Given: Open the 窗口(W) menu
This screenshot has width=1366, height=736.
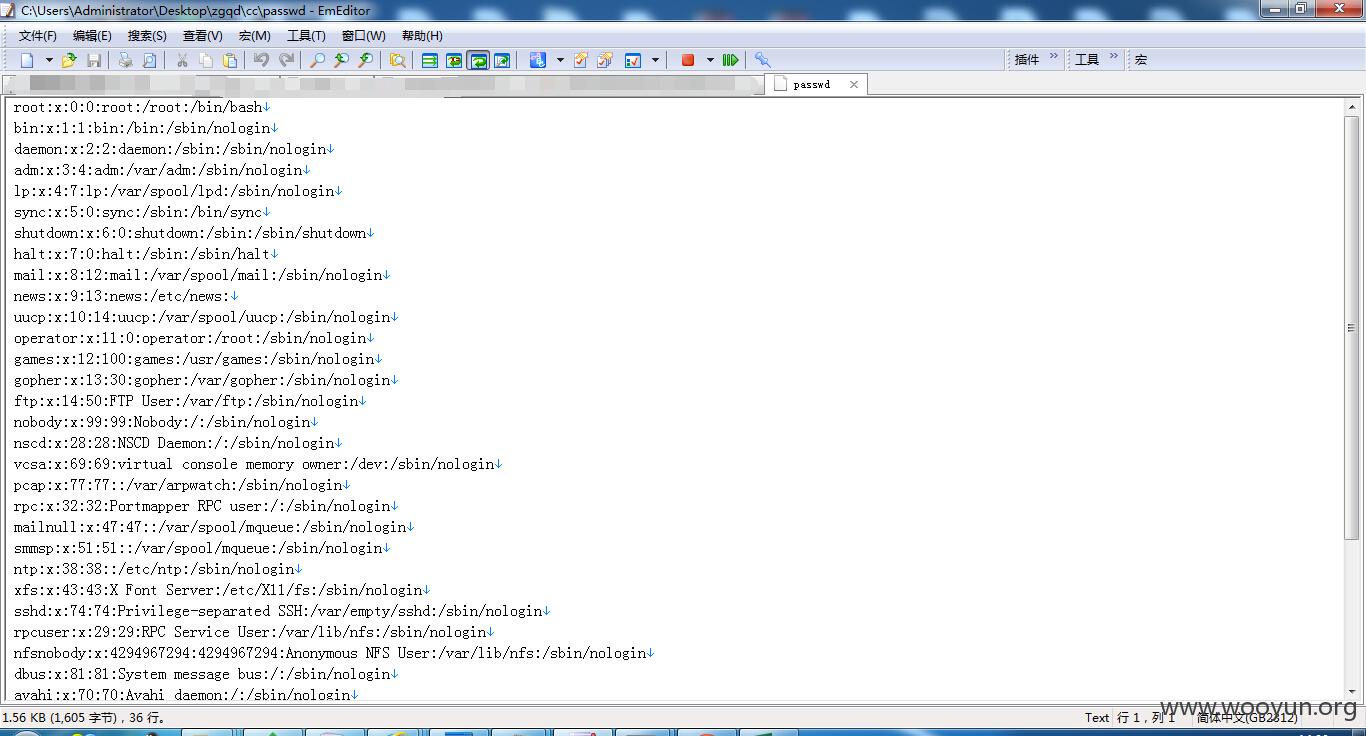Looking at the screenshot, I should [363, 35].
